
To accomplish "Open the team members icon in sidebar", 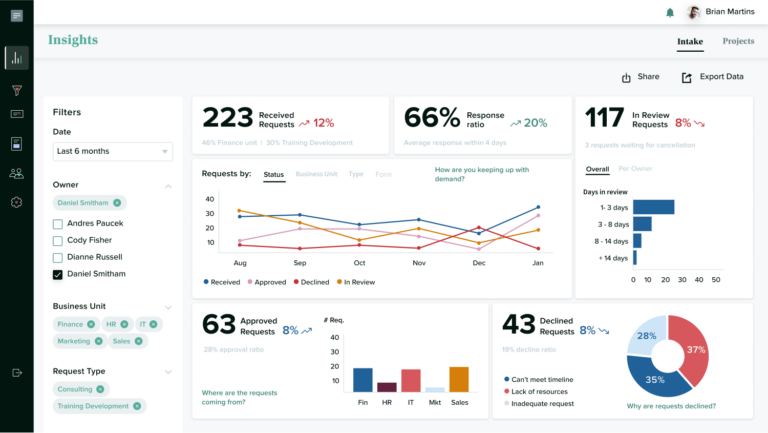I will coord(16,173).
